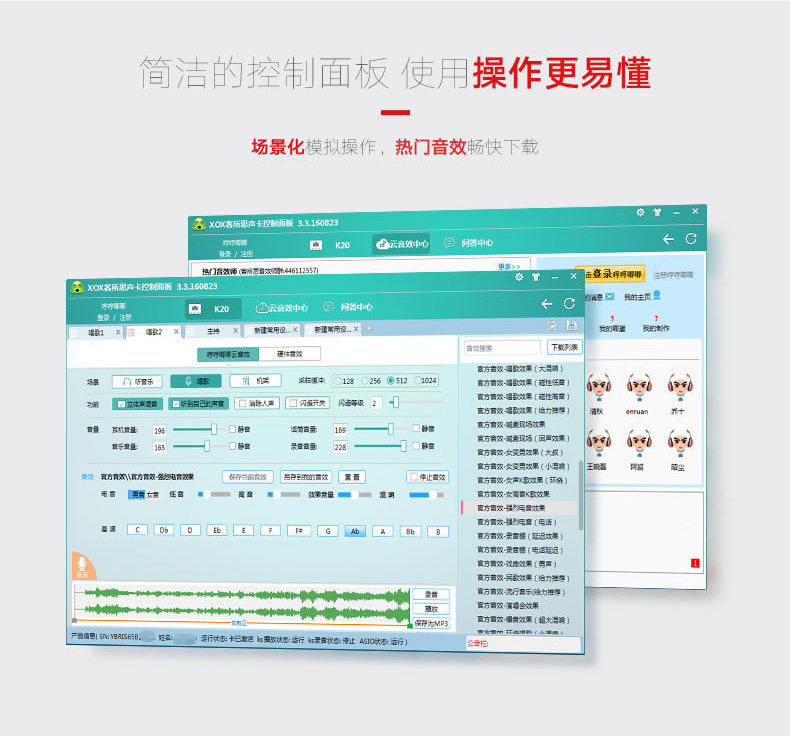The height and width of the screenshot is (736, 790).
Task: Click the 下载列表 button
Action: [x=564, y=347]
